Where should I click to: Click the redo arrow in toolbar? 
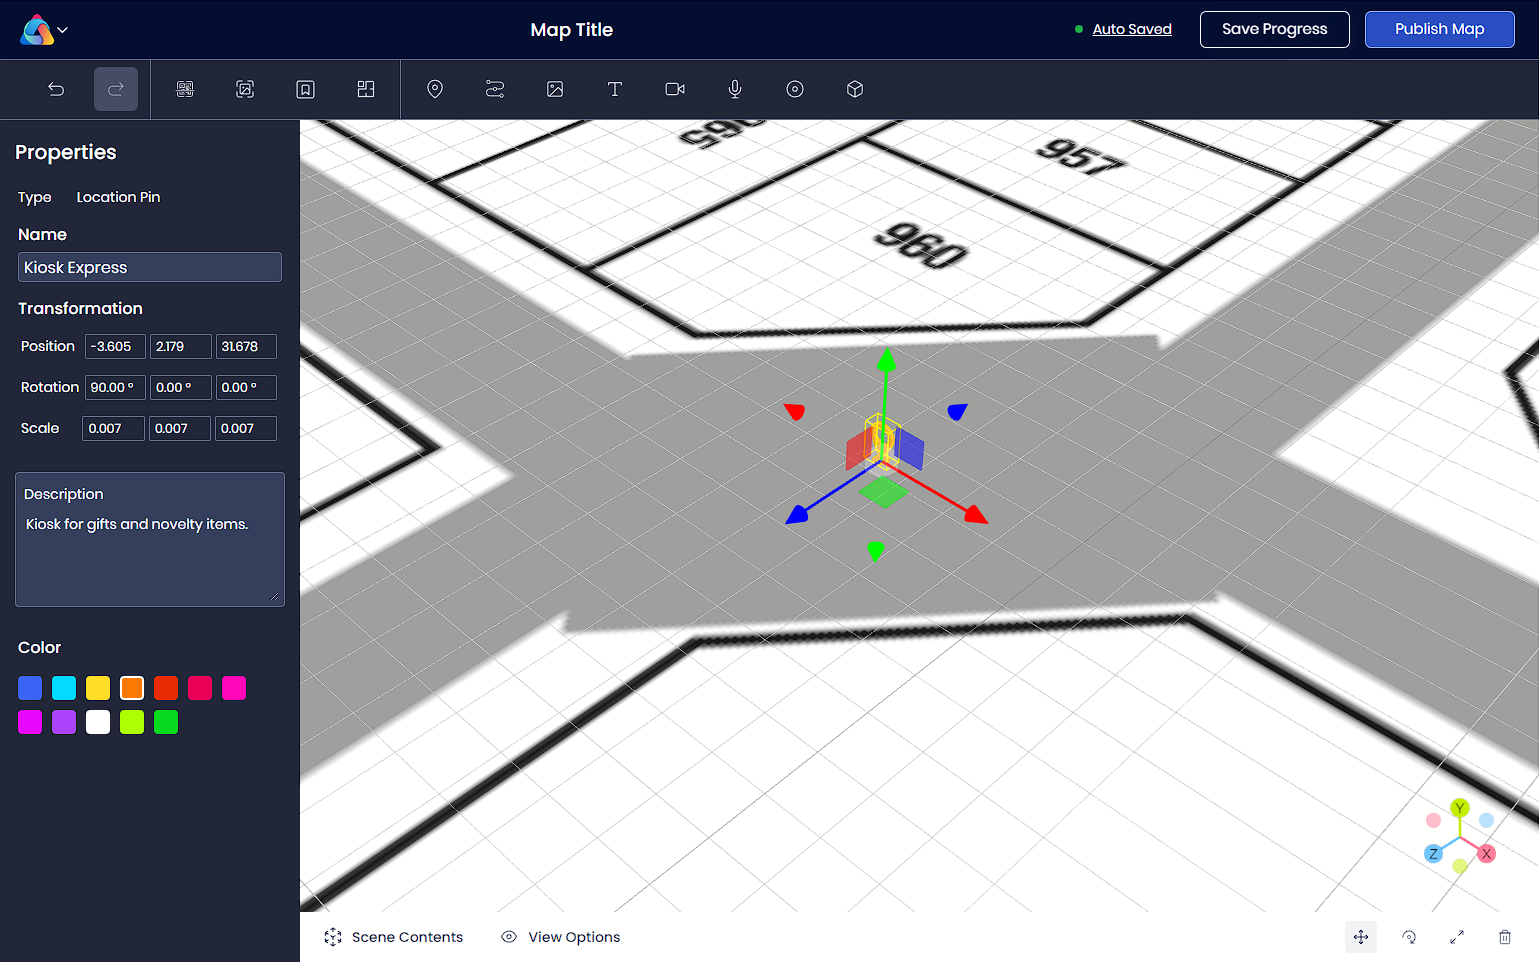(x=116, y=89)
